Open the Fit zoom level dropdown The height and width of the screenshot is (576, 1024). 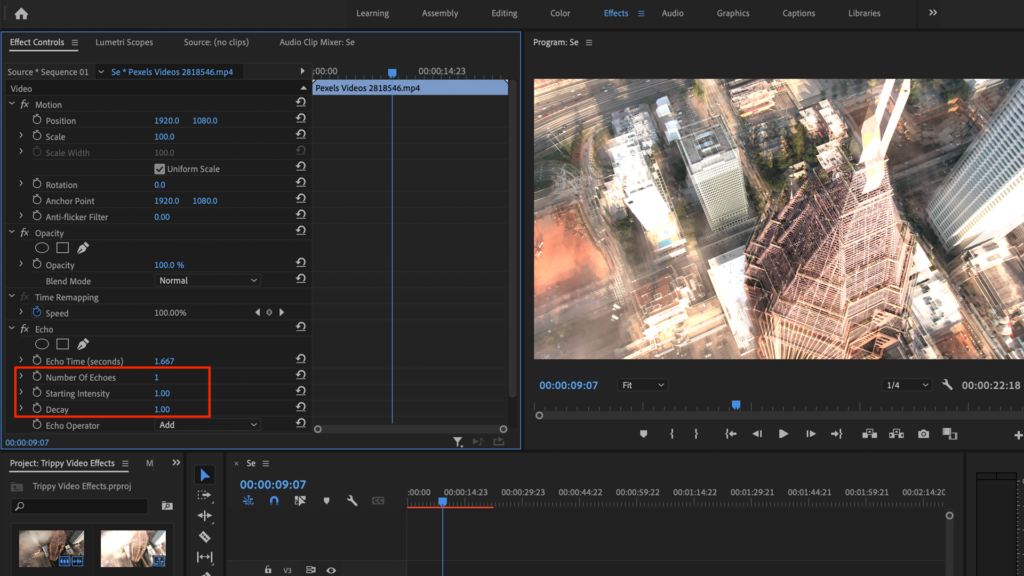pos(641,385)
